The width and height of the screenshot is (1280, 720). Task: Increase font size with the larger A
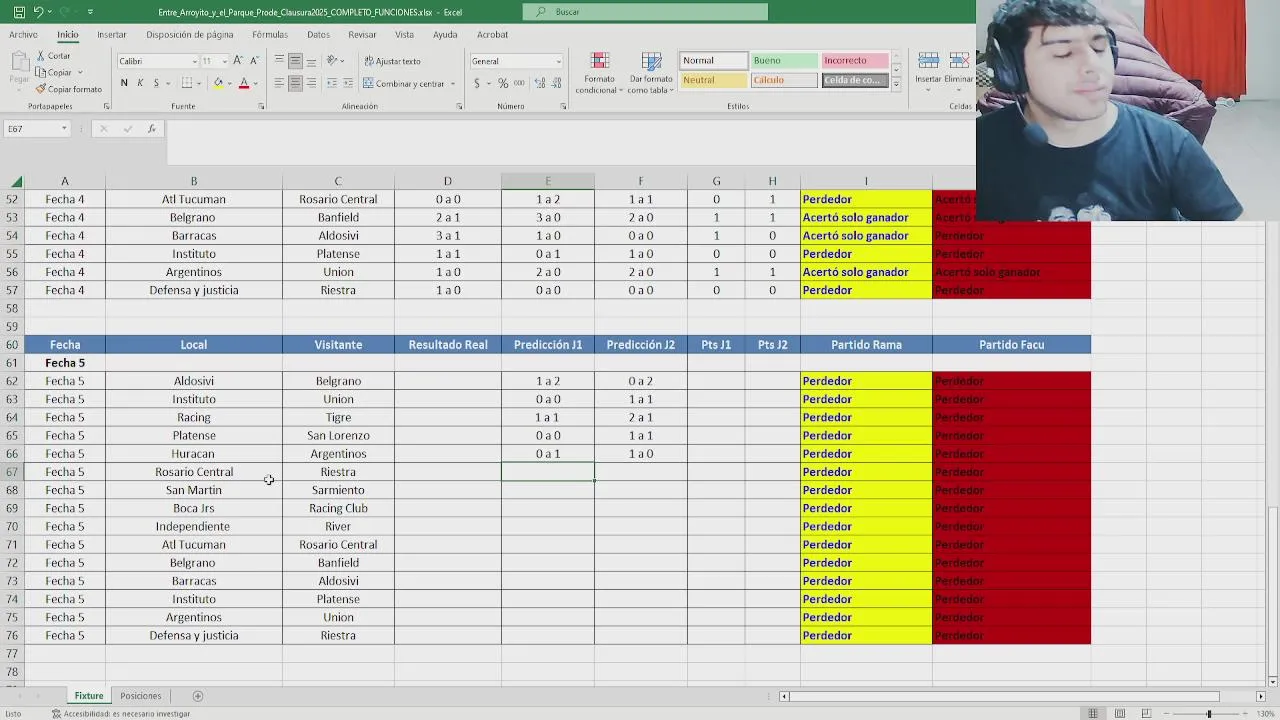(238, 61)
